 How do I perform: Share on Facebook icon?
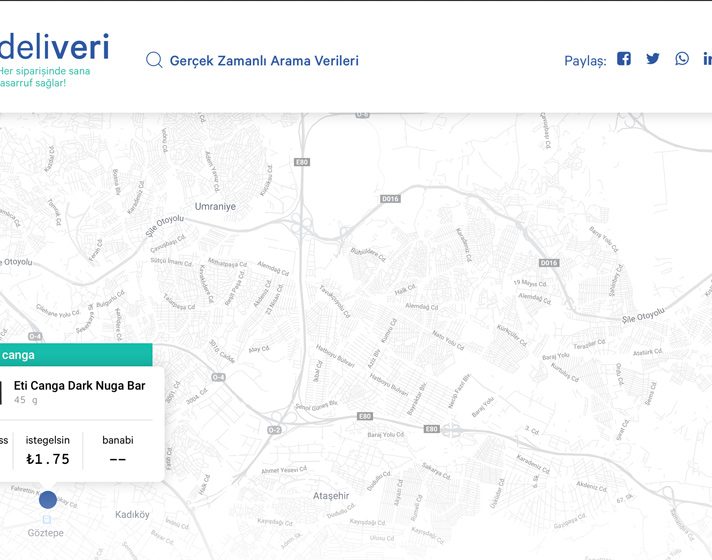(x=624, y=59)
